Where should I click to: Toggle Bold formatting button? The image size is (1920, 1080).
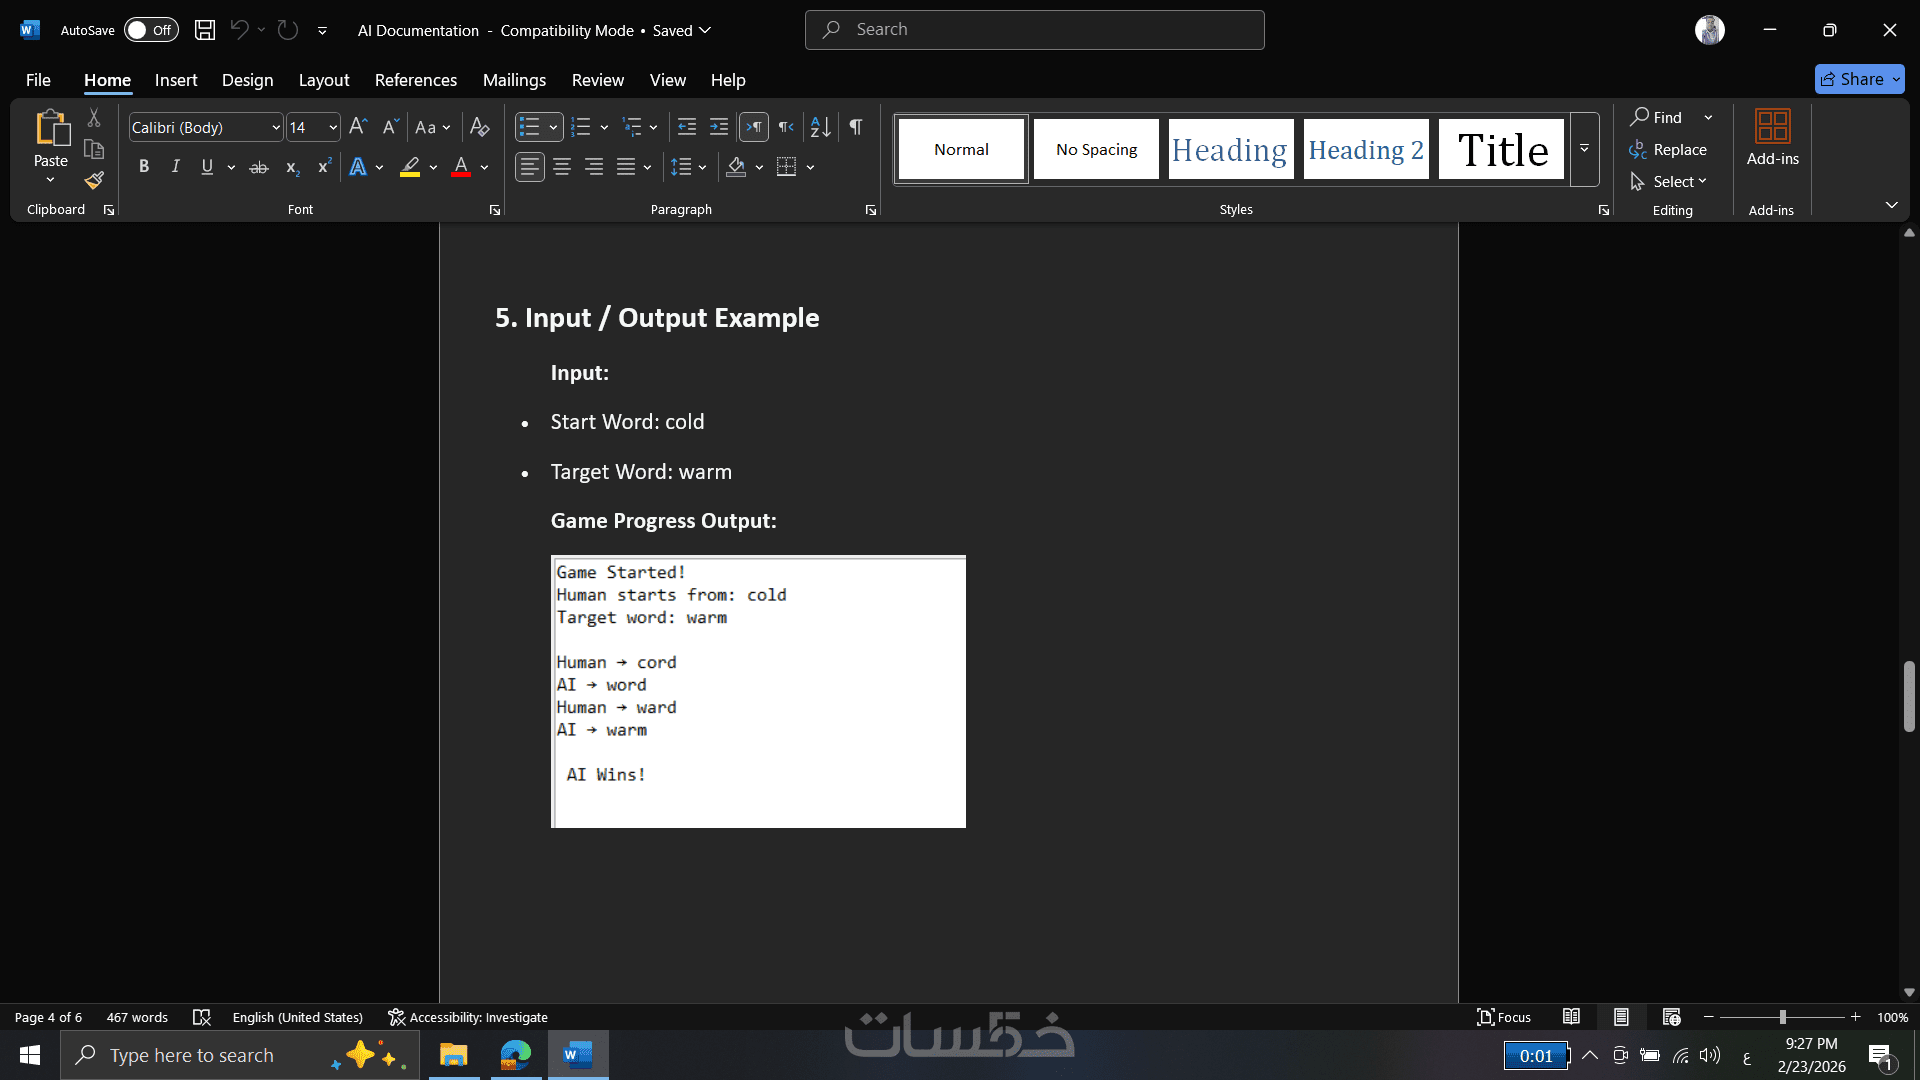click(144, 167)
